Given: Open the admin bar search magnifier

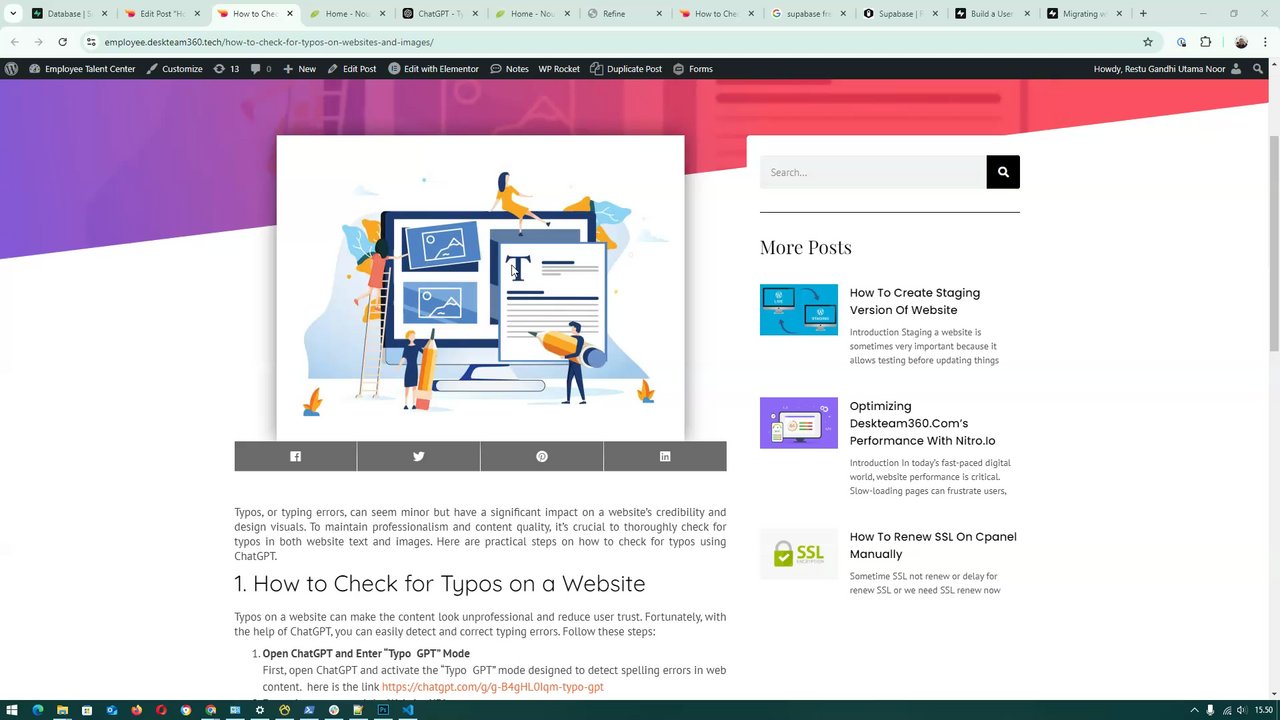Looking at the screenshot, I should pyautogui.click(x=1258, y=69).
